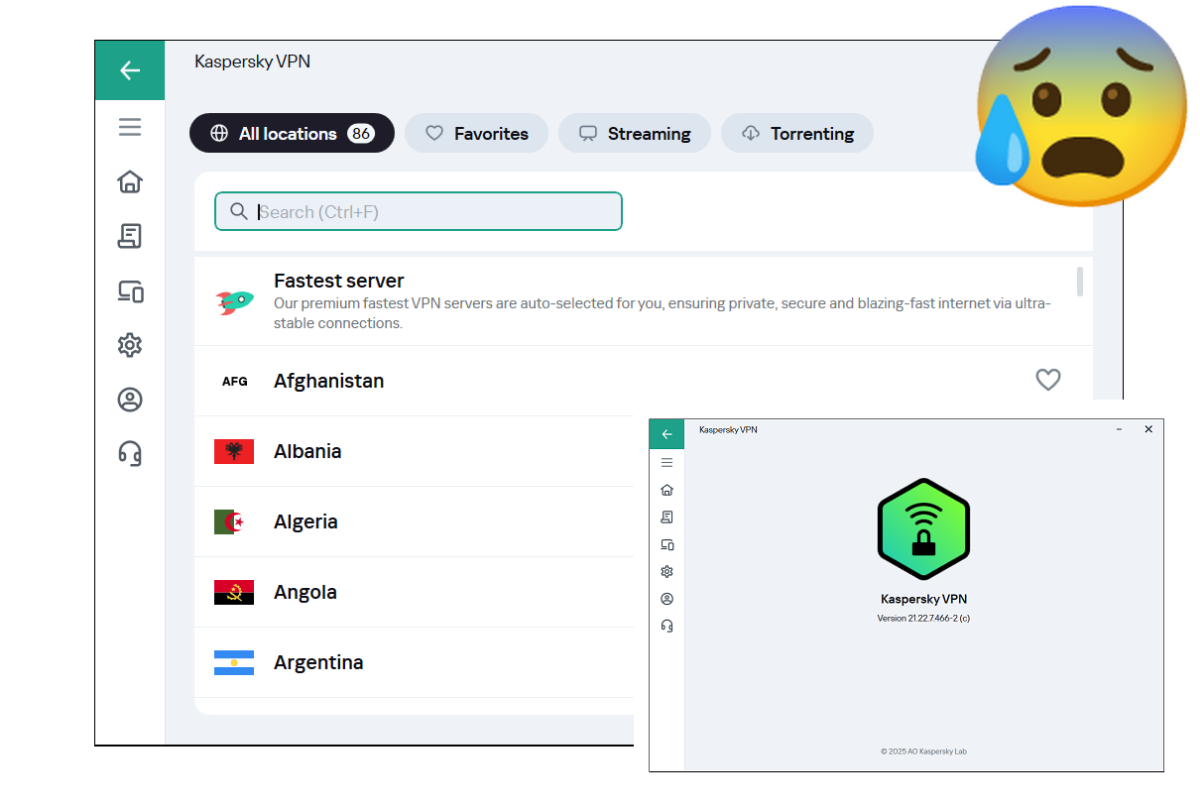Click the Argentina flag icon
Screen dimensions: 1200x803
click(234, 662)
